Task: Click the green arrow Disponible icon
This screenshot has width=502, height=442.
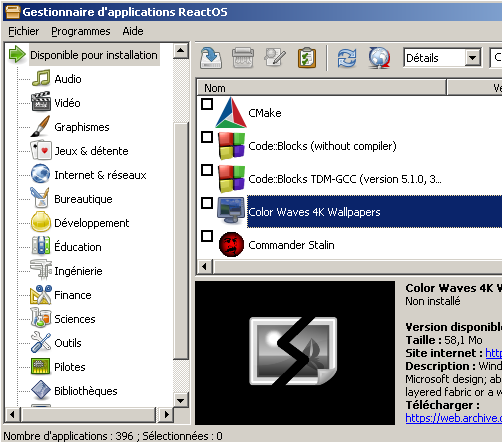Action: point(17,54)
